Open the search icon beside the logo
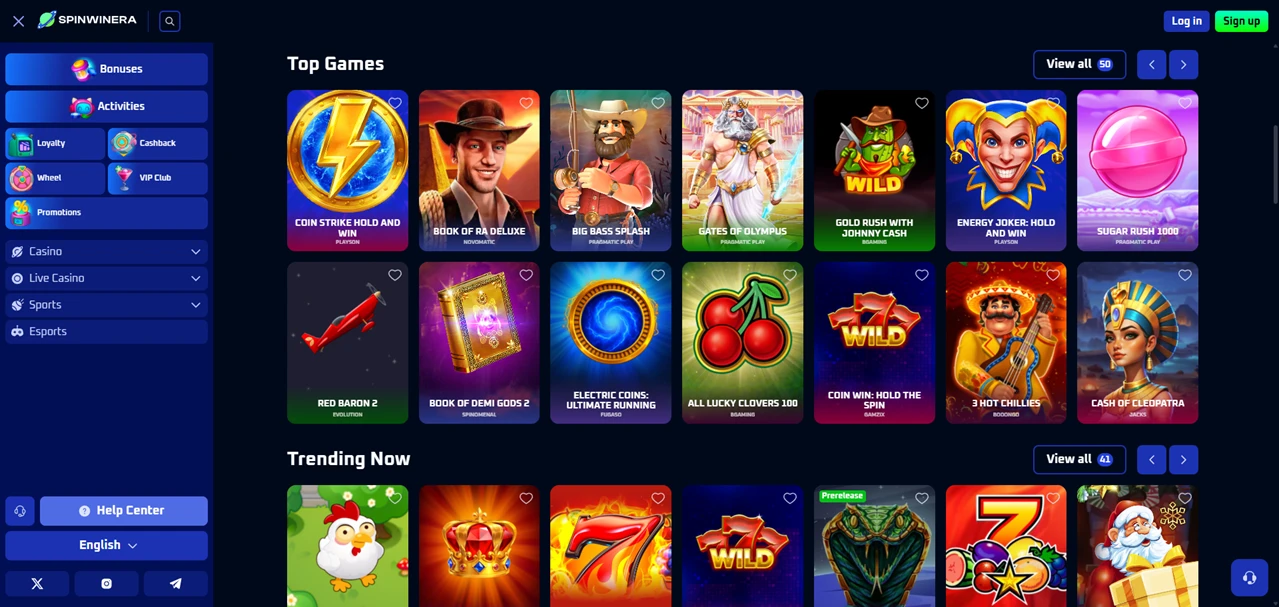This screenshot has height=607, width=1279. click(x=170, y=21)
